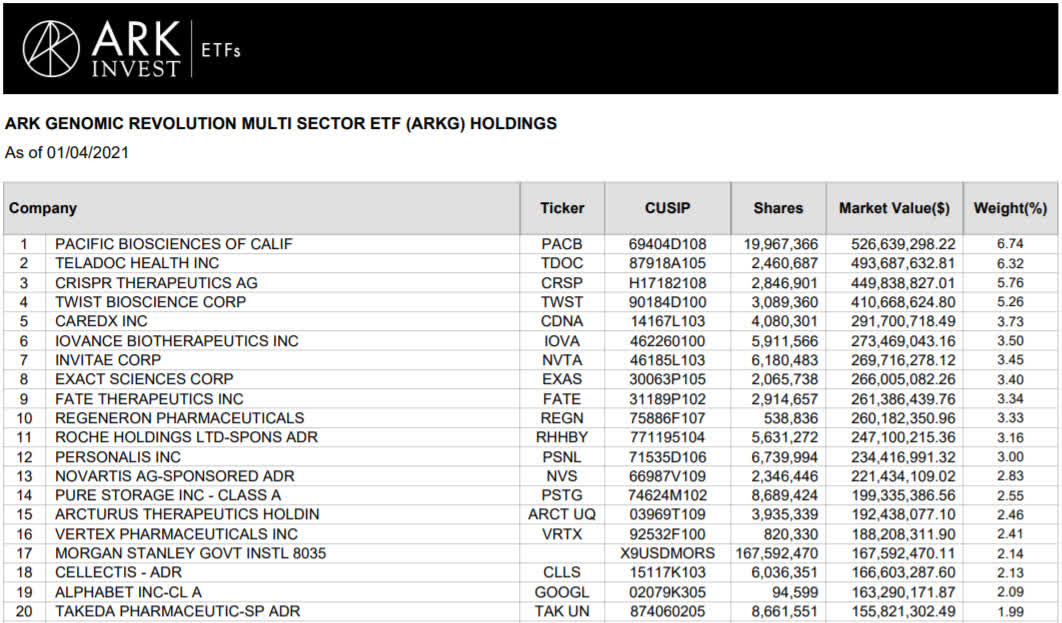Image resolution: width=1062 pixels, height=623 pixels.
Task: Click the CUSIP column header
Action: pyautogui.click(x=667, y=209)
